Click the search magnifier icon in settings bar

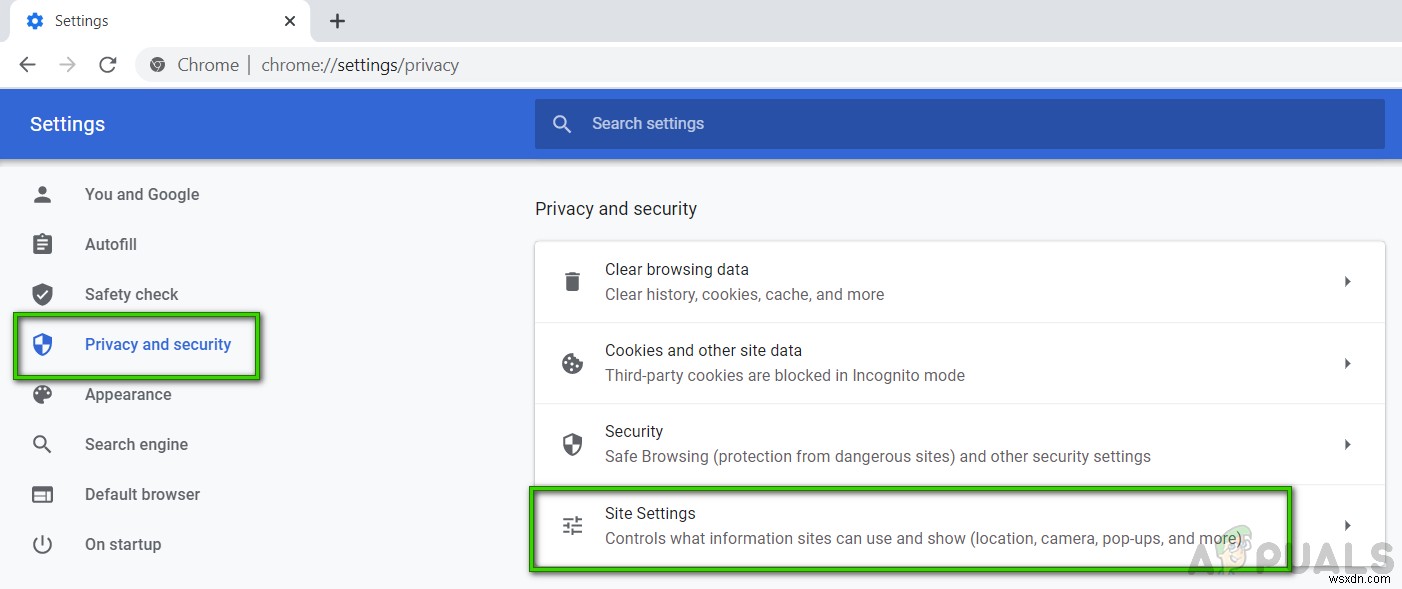562,124
